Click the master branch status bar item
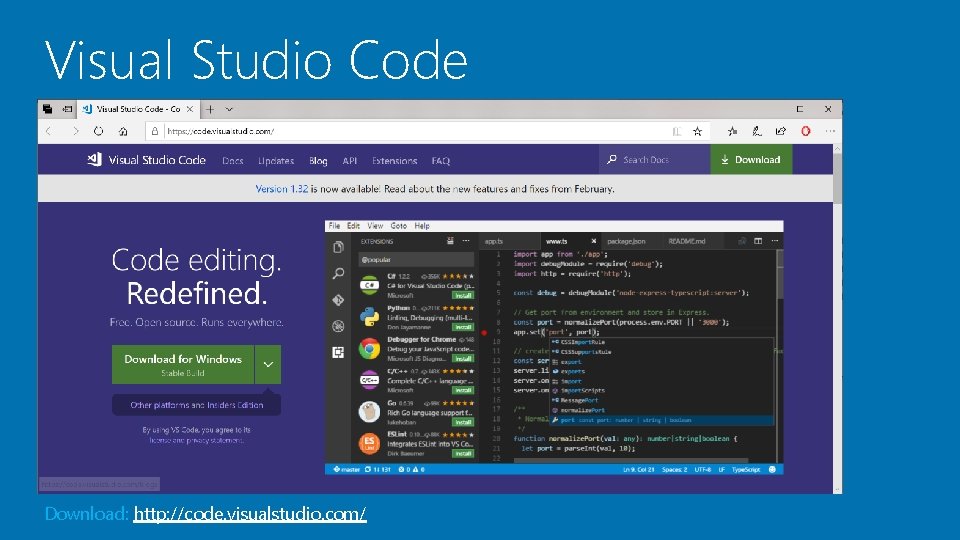This screenshot has height=540, width=960. [x=347, y=470]
